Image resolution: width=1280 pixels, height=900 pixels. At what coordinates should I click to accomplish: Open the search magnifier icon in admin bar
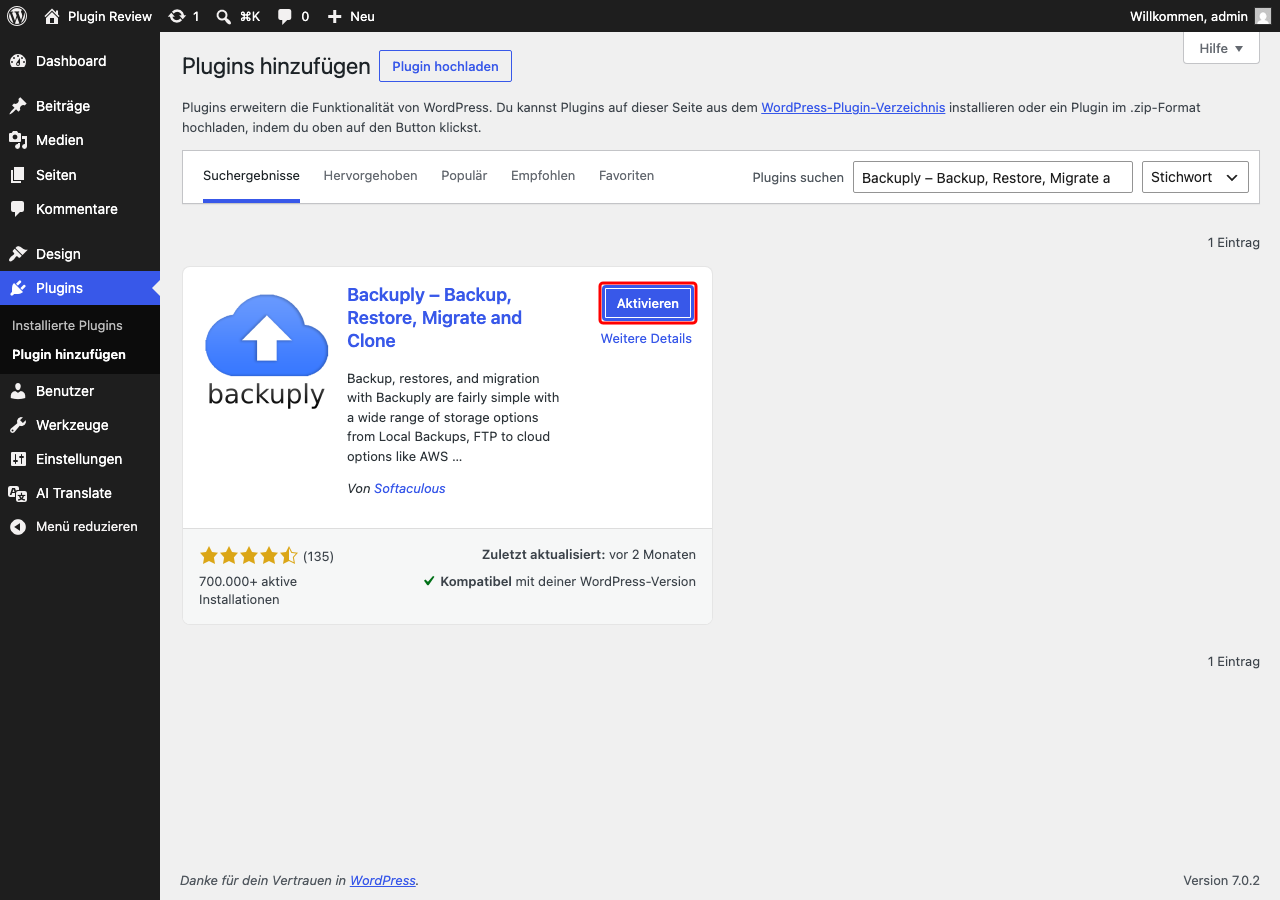click(x=224, y=16)
